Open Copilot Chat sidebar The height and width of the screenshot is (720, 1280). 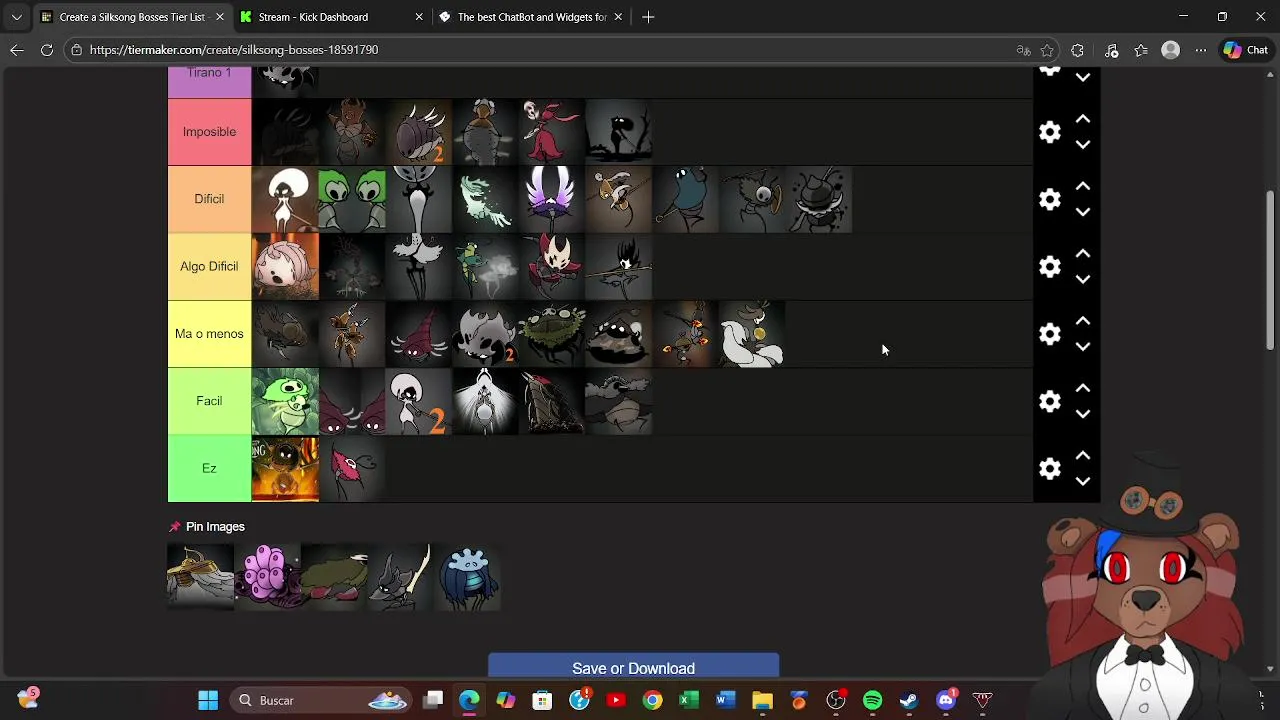click(1246, 50)
